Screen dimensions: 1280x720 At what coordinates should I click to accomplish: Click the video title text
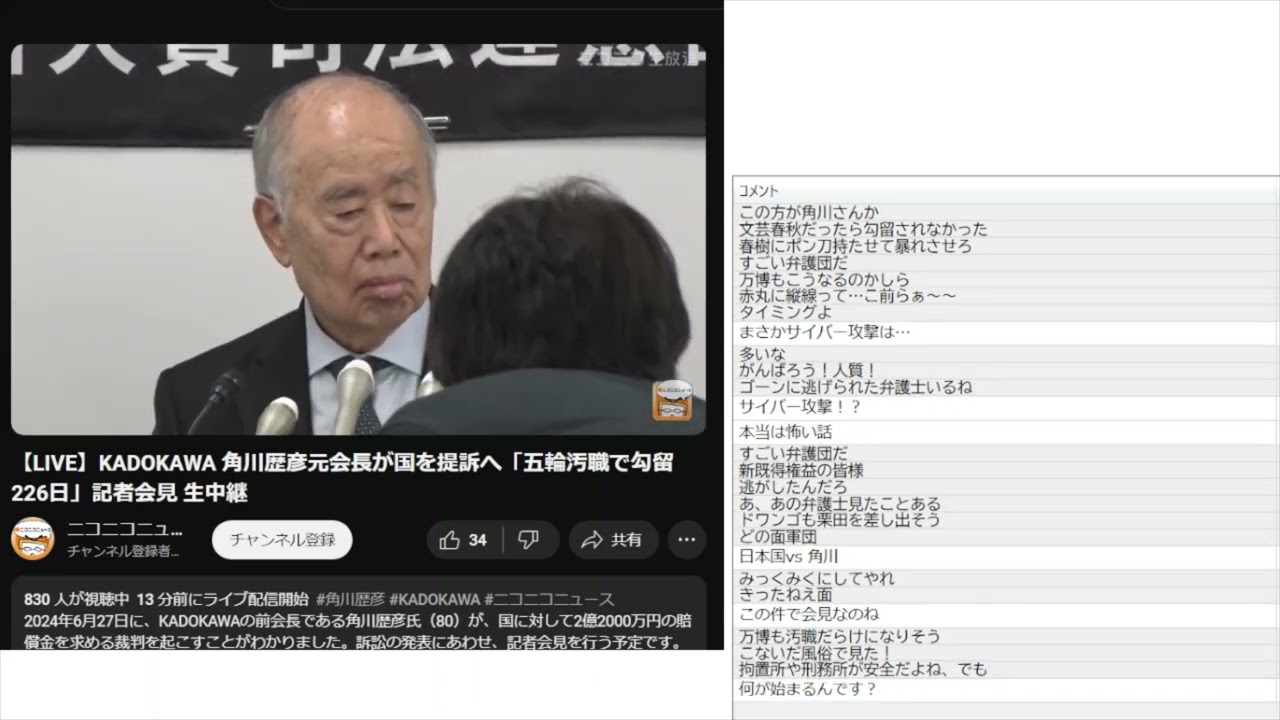pyautogui.click(x=340, y=476)
